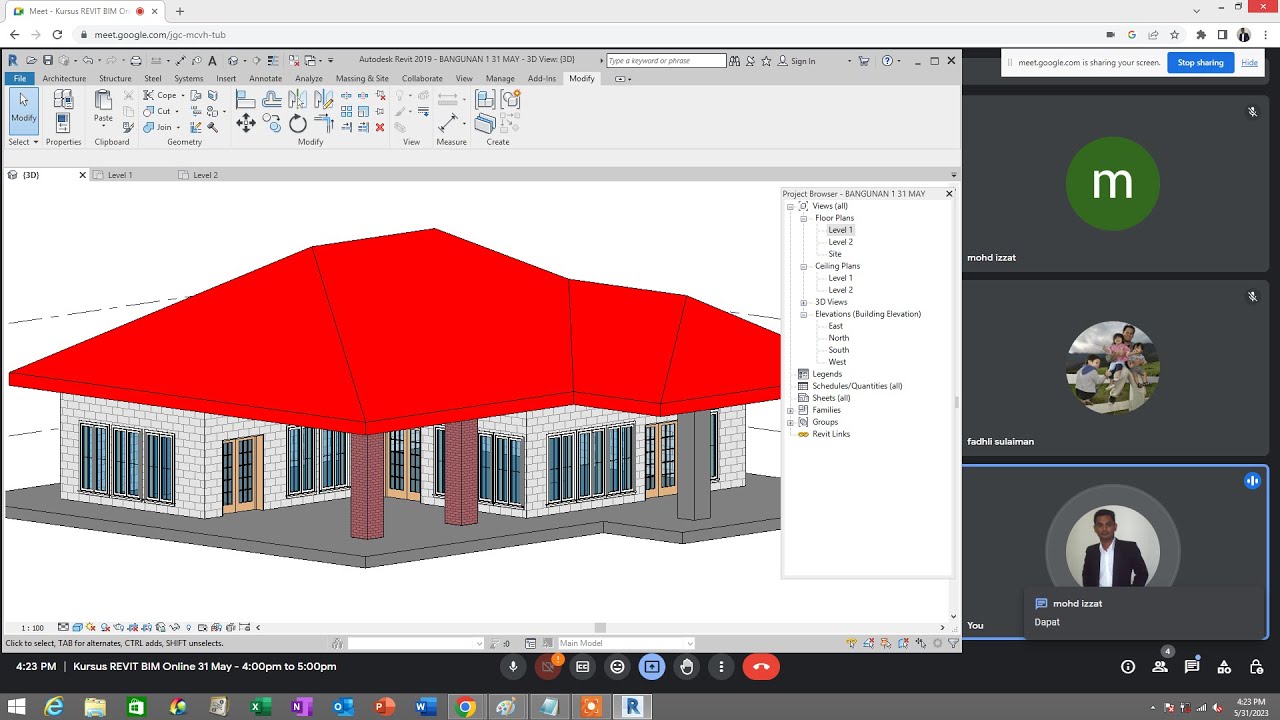The image size is (1280, 720).
Task: Click the Offset tool in Modify panel
Action: [x=271, y=99]
